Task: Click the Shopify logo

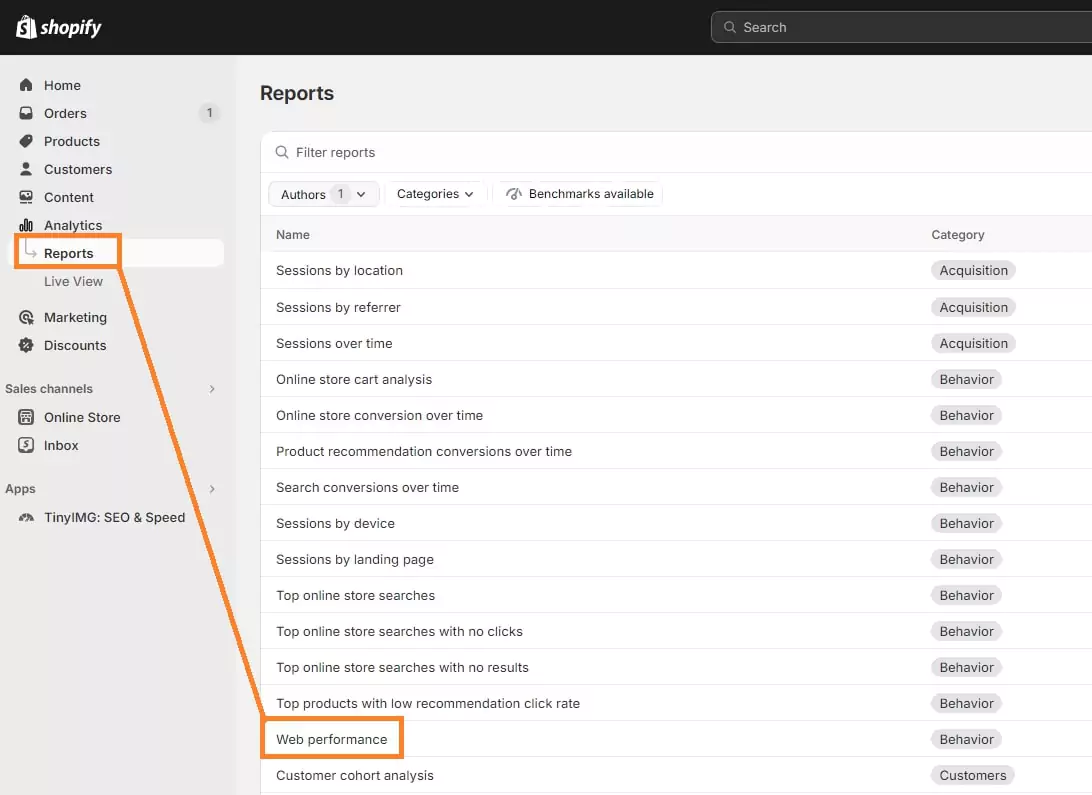Action: 58,27
